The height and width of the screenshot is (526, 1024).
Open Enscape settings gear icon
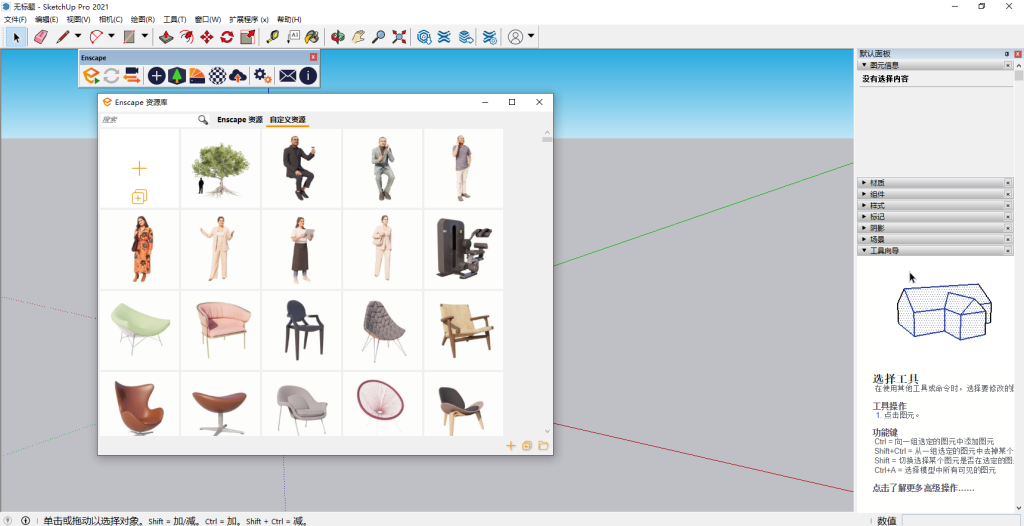(262, 75)
